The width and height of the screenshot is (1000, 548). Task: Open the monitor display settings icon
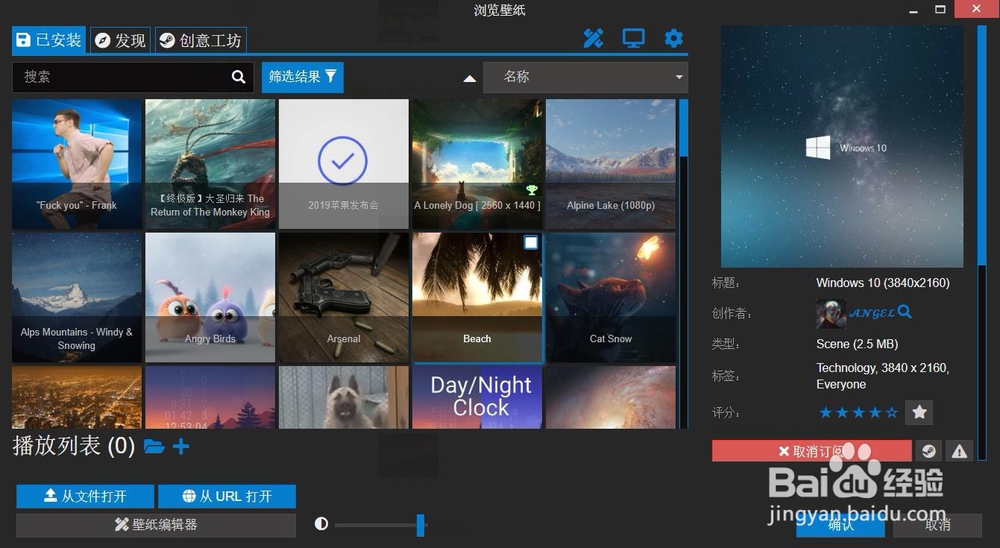pyautogui.click(x=633, y=39)
